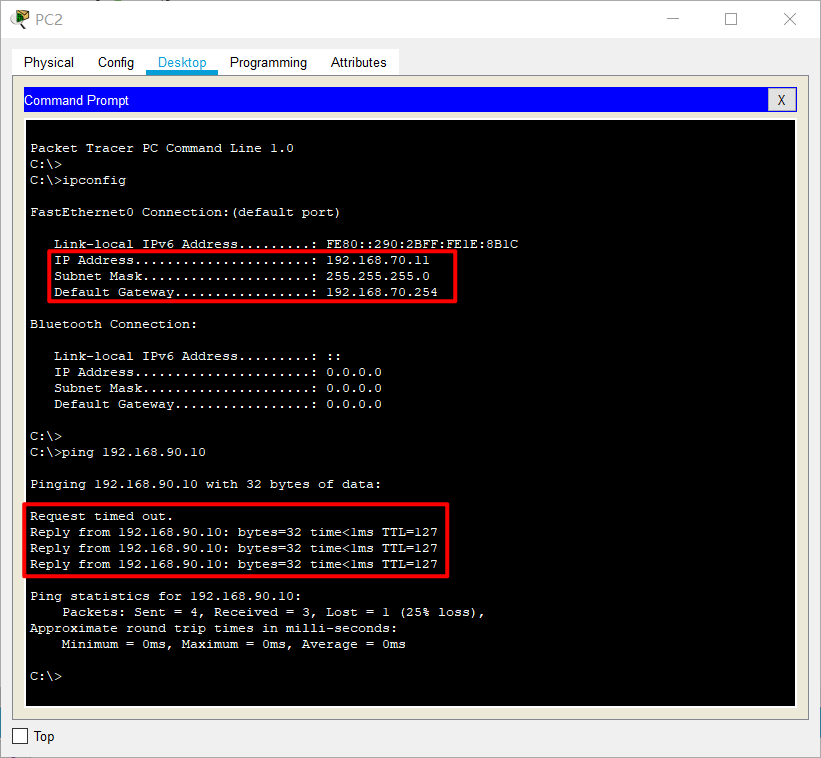Click the 'Request timed out.' line
The height and width of the screenshot is (758, 821).
[101, 516]
